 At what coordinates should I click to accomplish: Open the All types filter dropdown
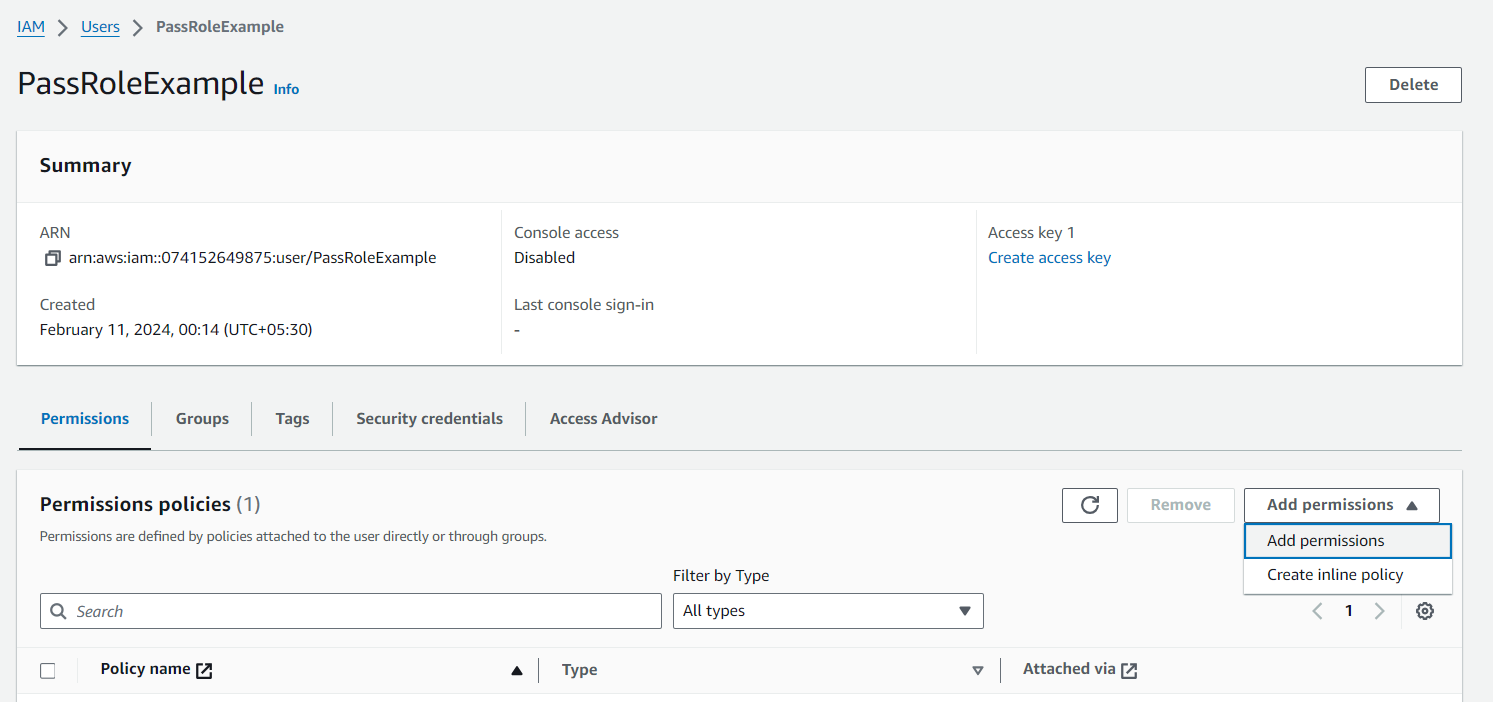coord(827,610)
